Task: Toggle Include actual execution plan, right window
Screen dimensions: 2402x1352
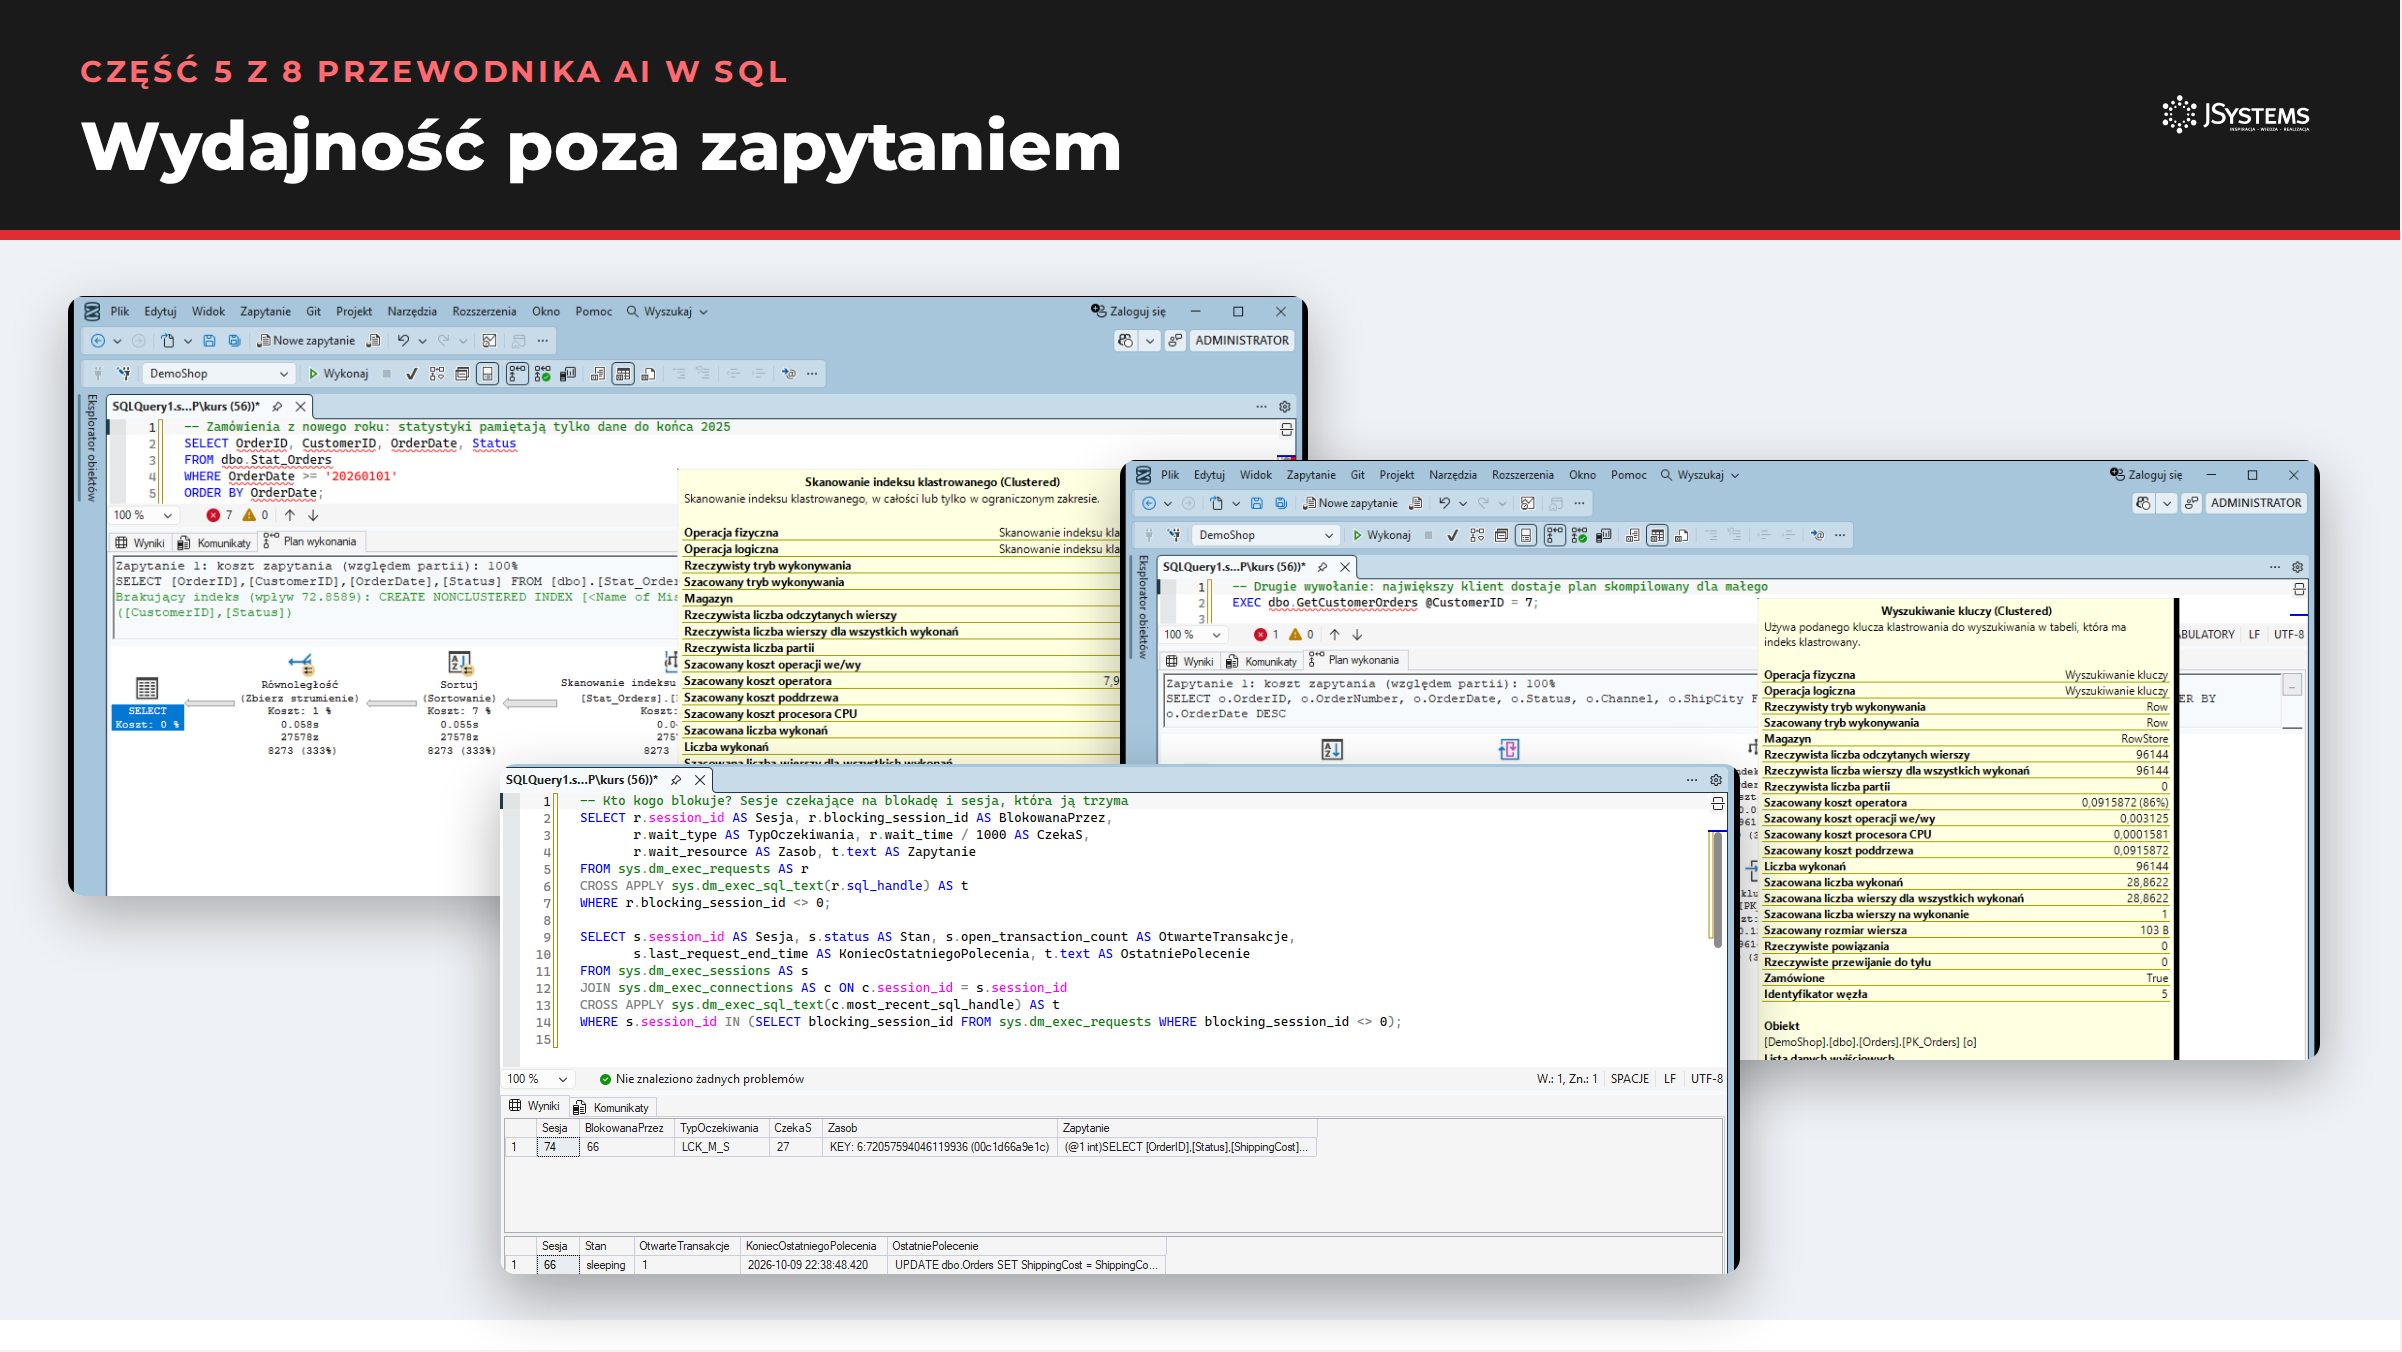Action: point(1554,536)
